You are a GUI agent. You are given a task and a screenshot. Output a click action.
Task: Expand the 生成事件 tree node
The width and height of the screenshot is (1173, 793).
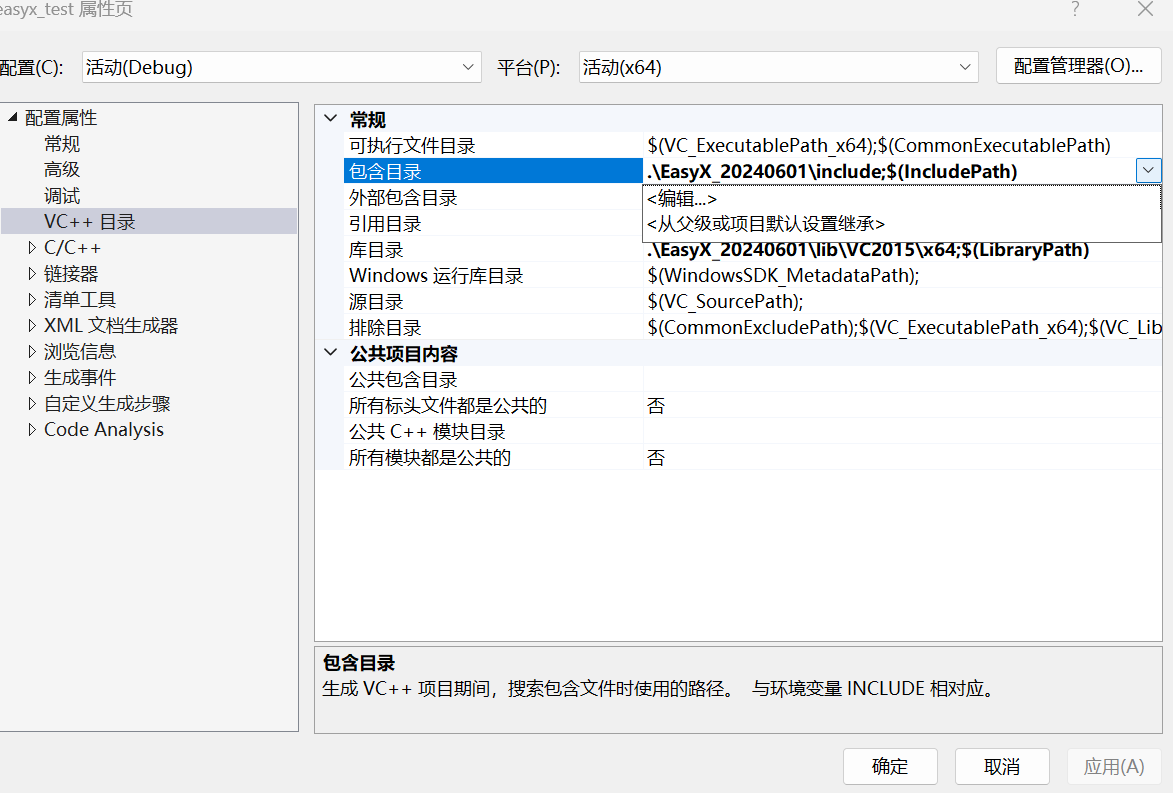[32, 378]
